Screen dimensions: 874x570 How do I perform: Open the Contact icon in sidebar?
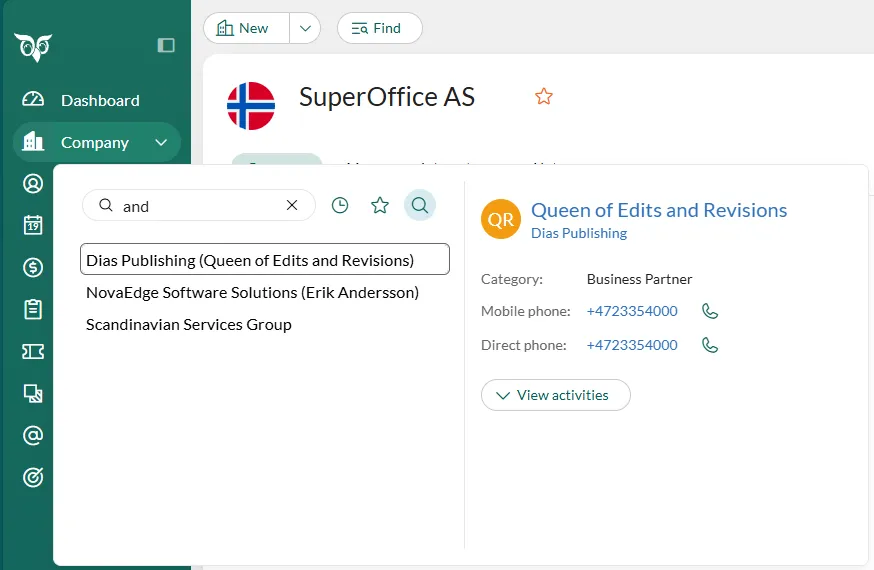(33, 184)
